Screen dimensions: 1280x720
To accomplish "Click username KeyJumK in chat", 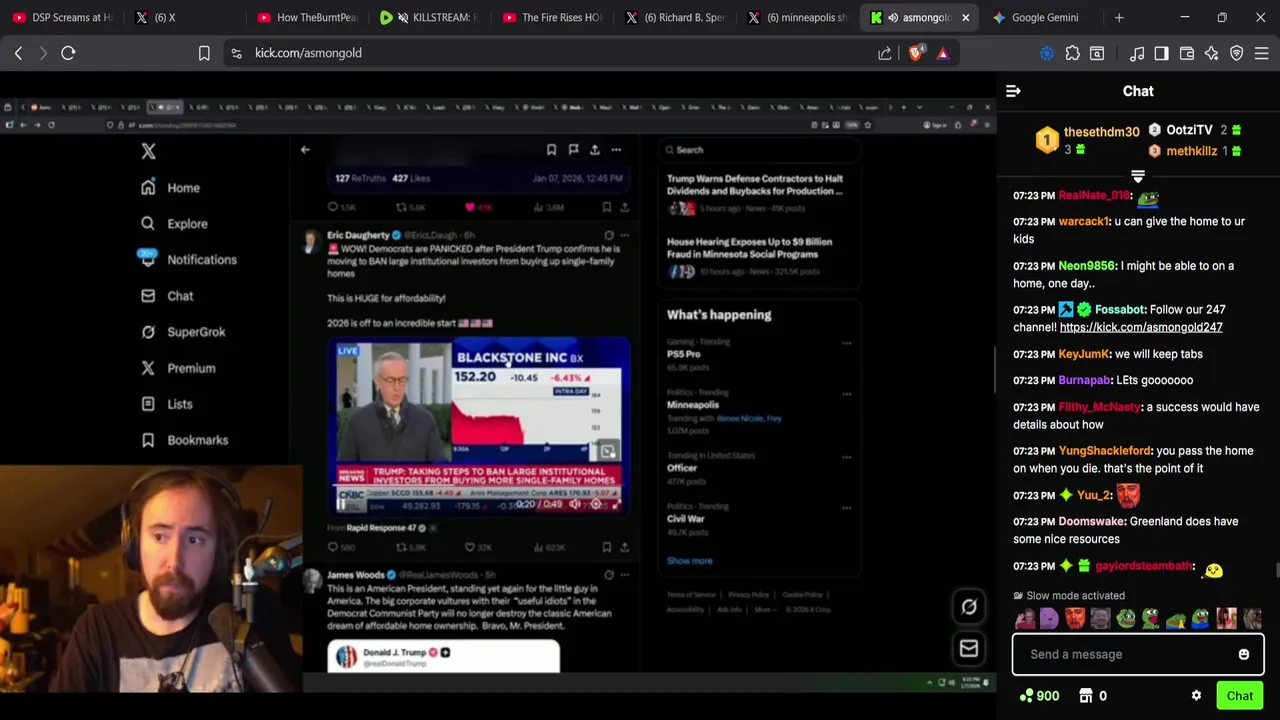I will (x=1084, y=354).
